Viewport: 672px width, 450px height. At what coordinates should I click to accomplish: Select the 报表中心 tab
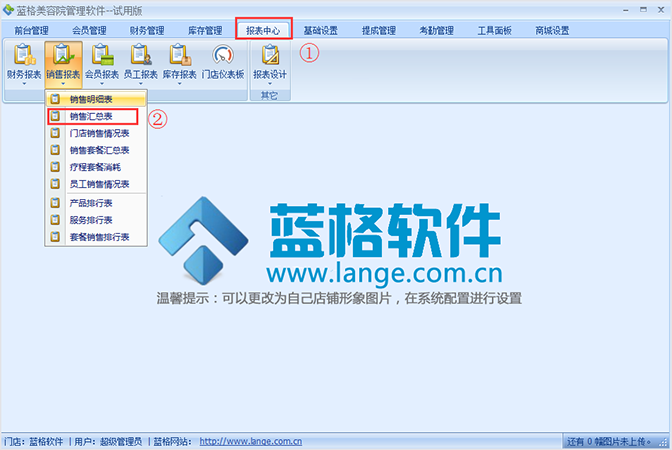pos(263,30)
